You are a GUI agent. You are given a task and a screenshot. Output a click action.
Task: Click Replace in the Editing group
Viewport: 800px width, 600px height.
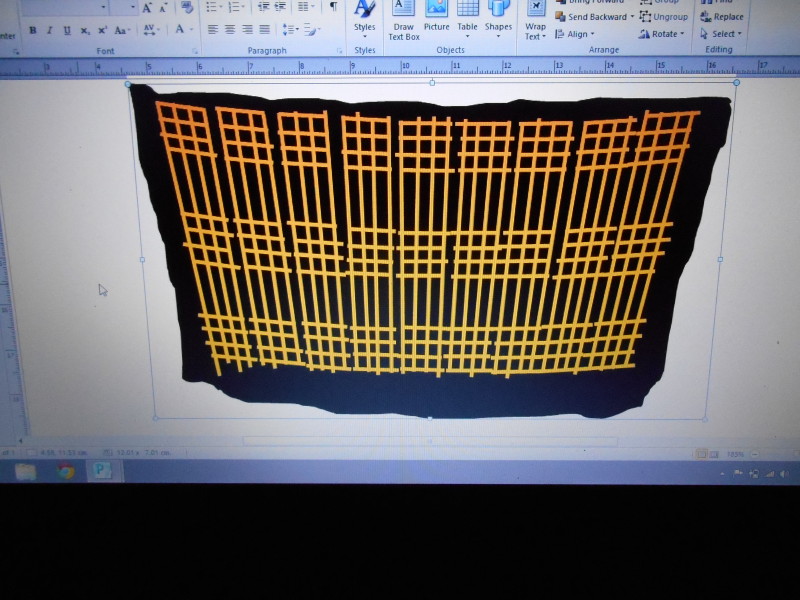pyautogui.click(x=722, y=17)
